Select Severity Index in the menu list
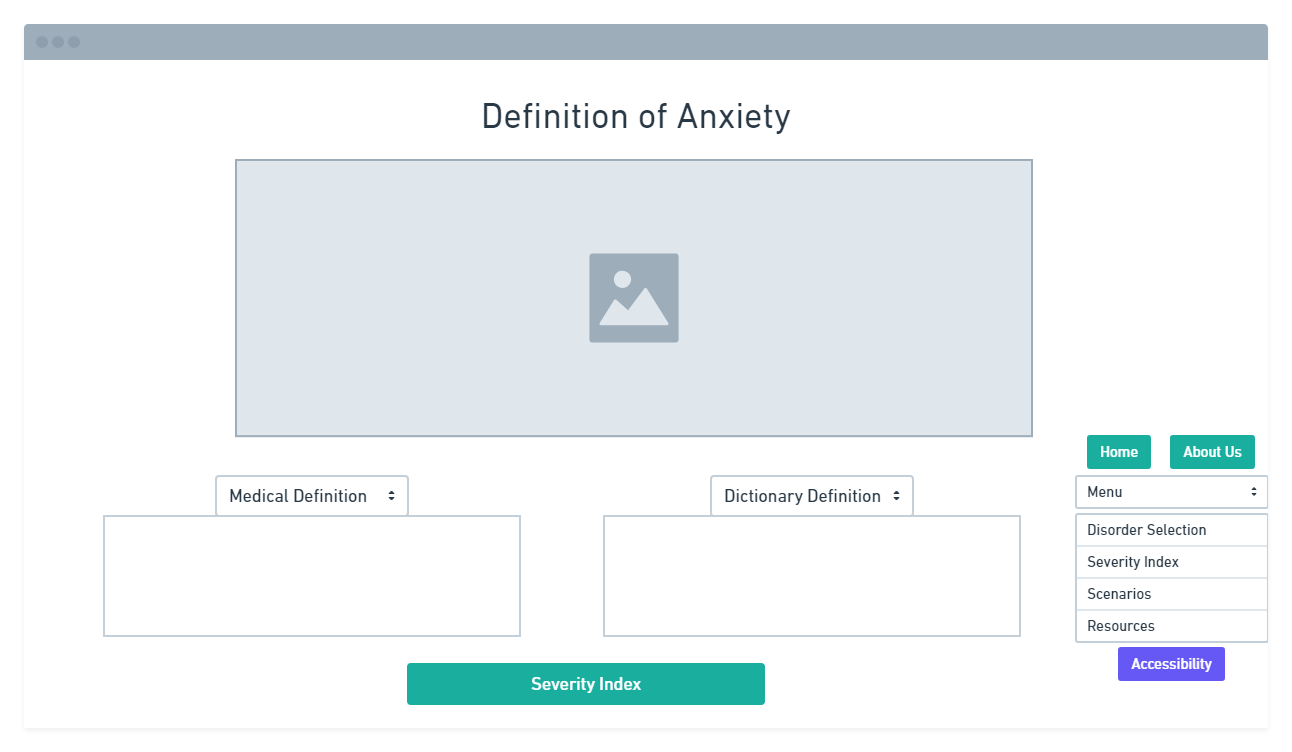1292x752 pixels. tap(1172, 562)
